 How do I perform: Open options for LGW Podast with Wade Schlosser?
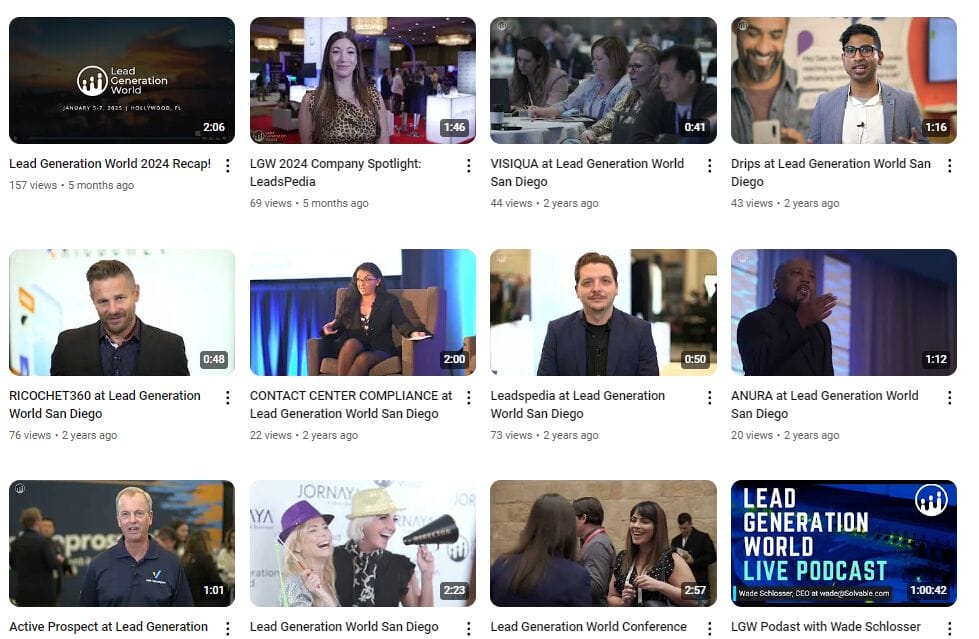coord(950,628)
